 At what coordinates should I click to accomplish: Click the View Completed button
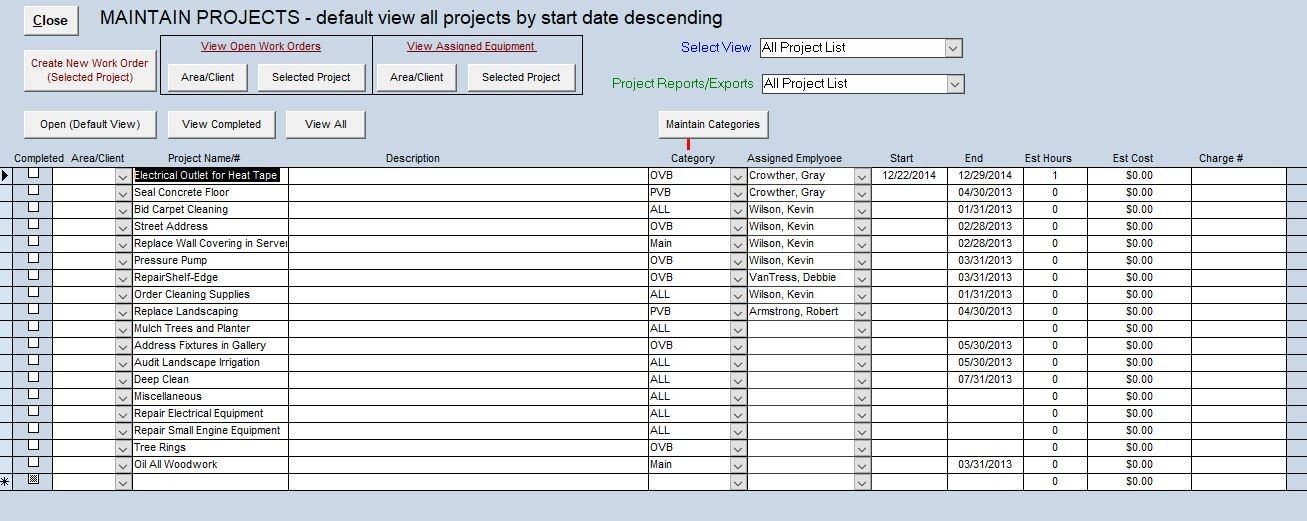coord(221,124)
